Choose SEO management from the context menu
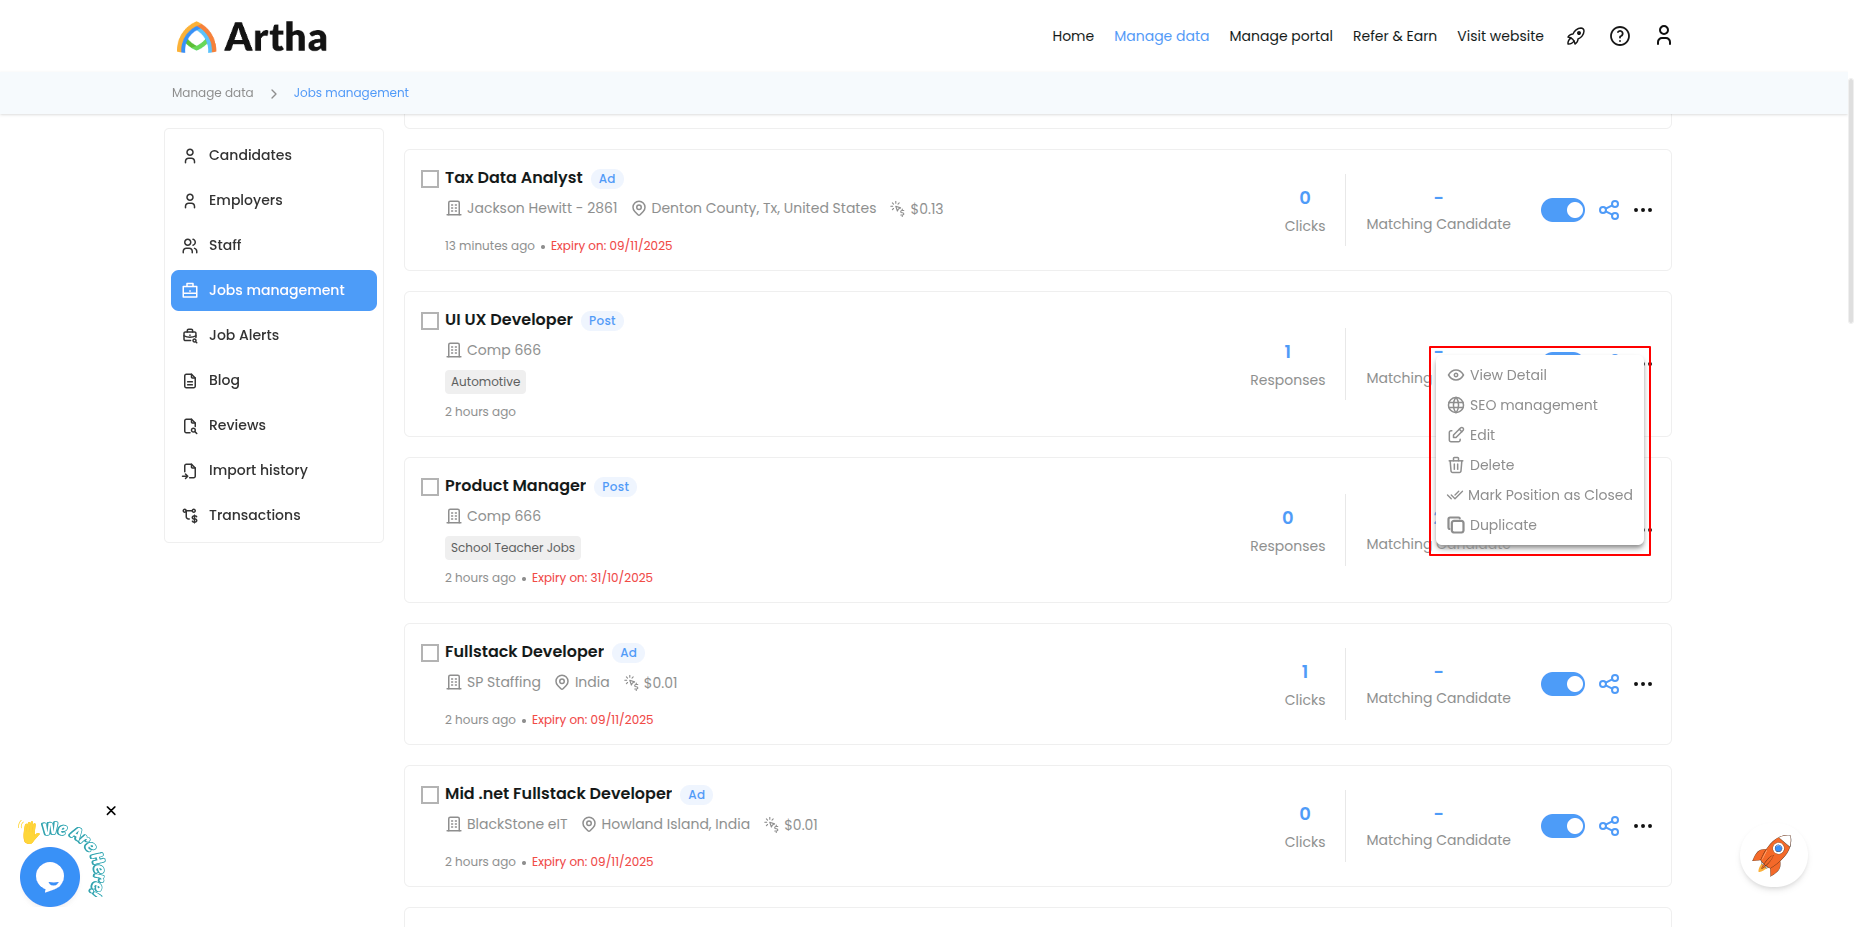Screen dimensions: 1854x927 click(x=1532, y=405)
